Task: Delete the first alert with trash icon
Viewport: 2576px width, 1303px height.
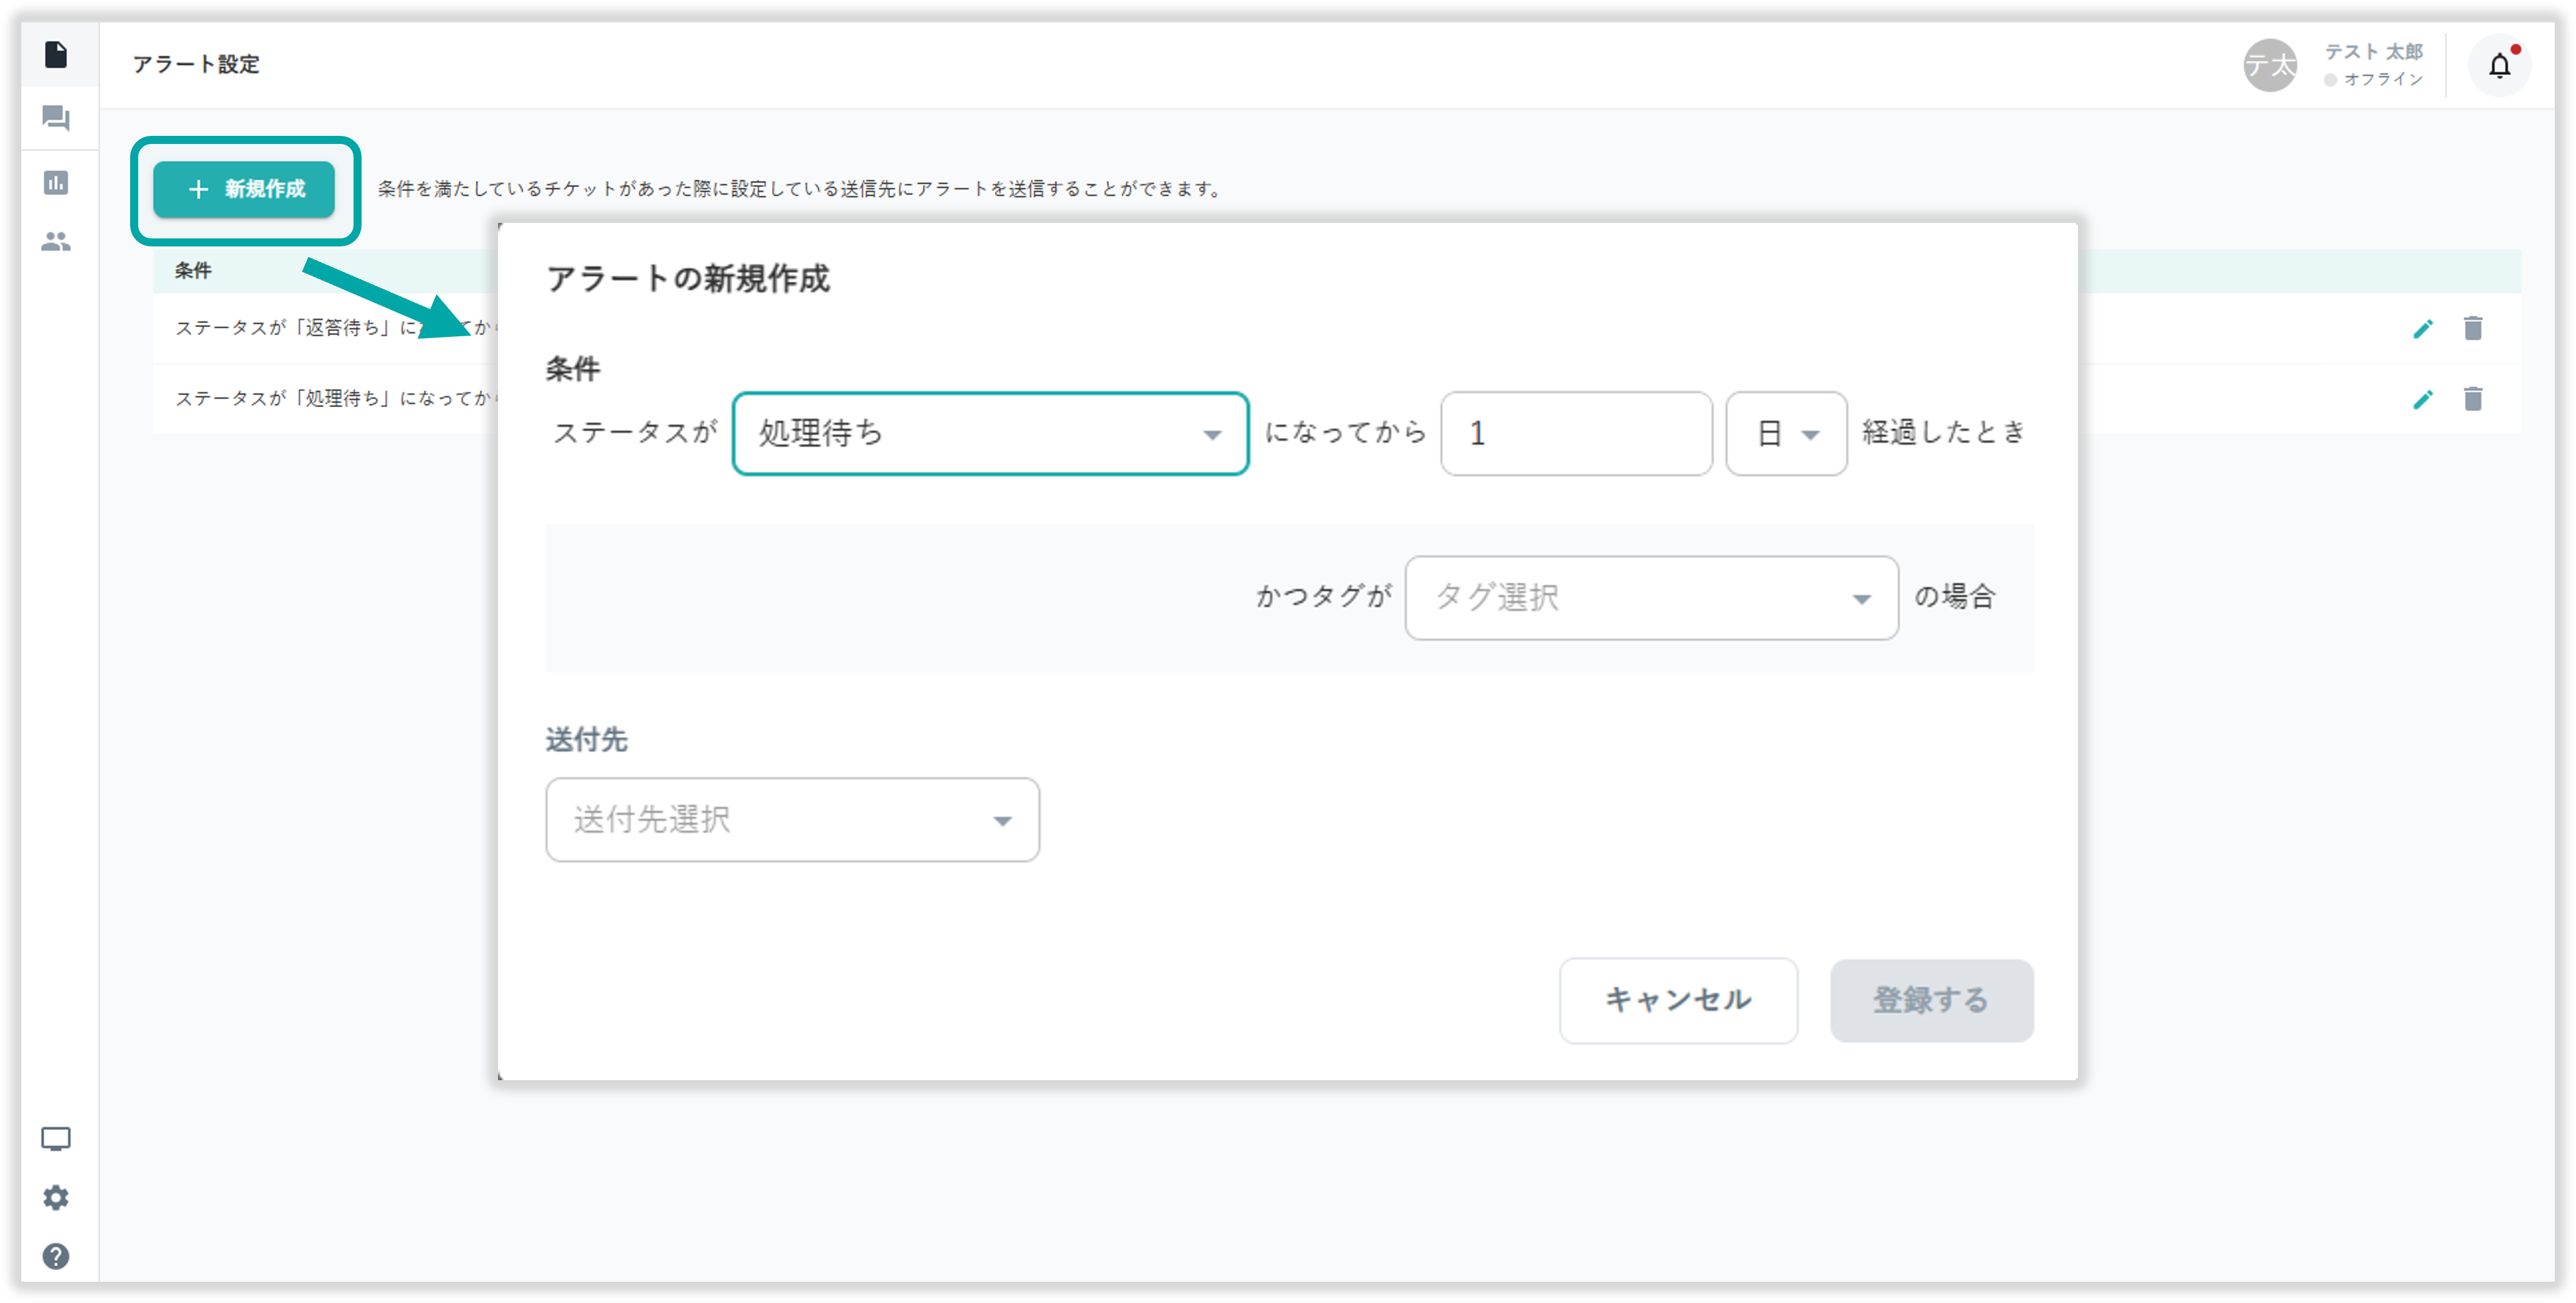Action: [x=2473, y=328]
